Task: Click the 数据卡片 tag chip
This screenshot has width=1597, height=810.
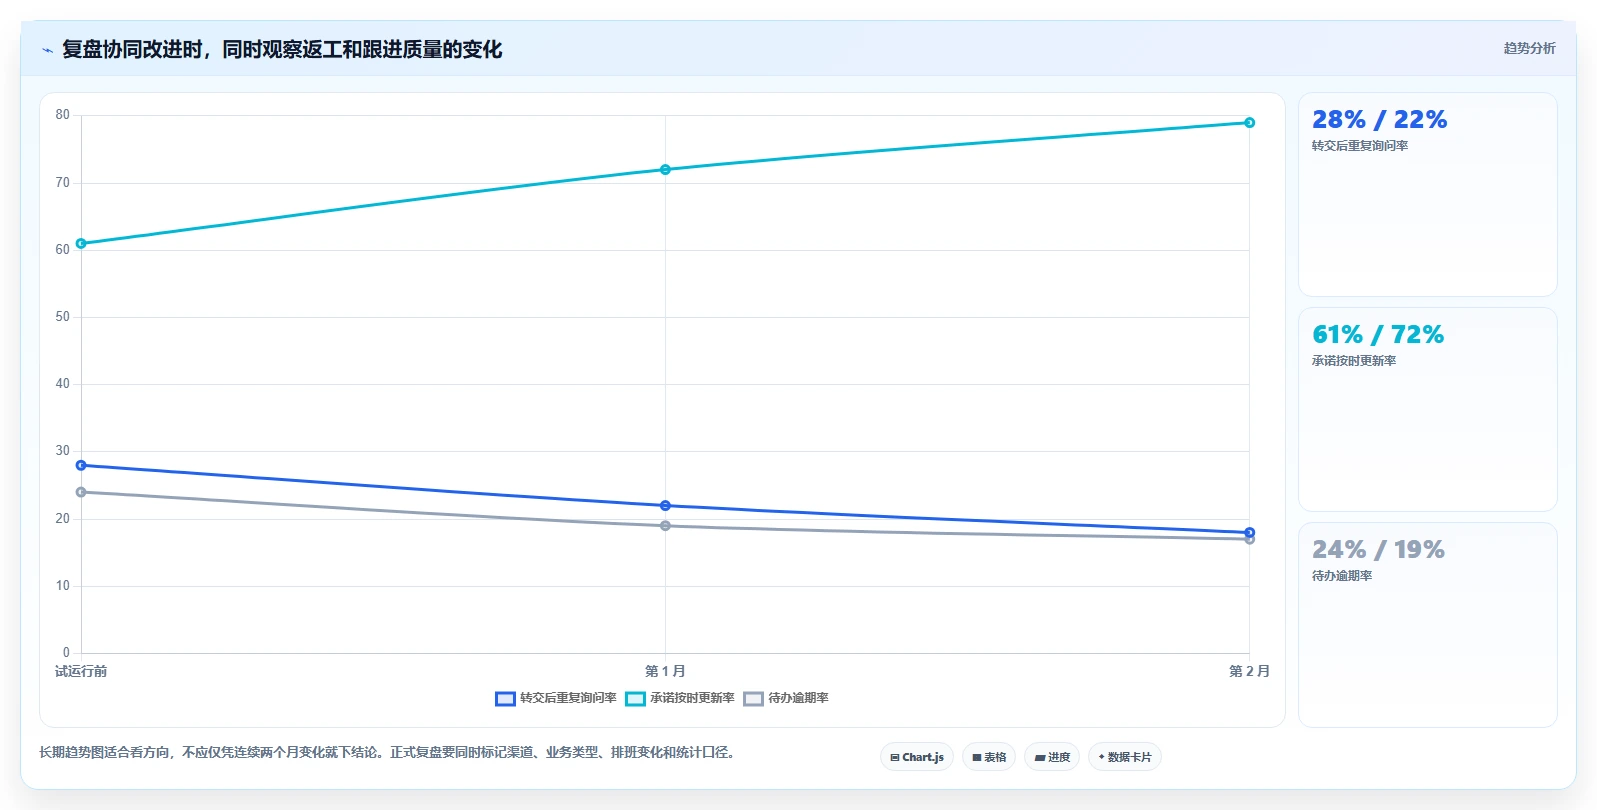Action: pos(1125,757)
